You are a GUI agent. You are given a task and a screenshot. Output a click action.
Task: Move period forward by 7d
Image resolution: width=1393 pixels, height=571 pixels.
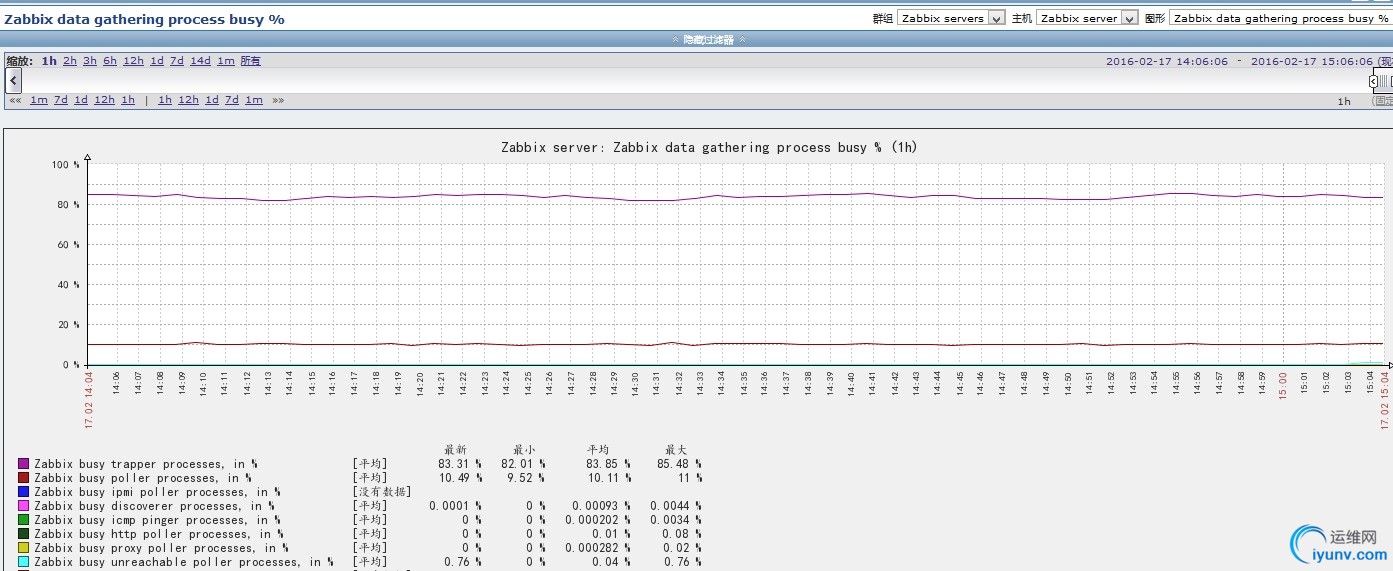click(x=232, y=100)
